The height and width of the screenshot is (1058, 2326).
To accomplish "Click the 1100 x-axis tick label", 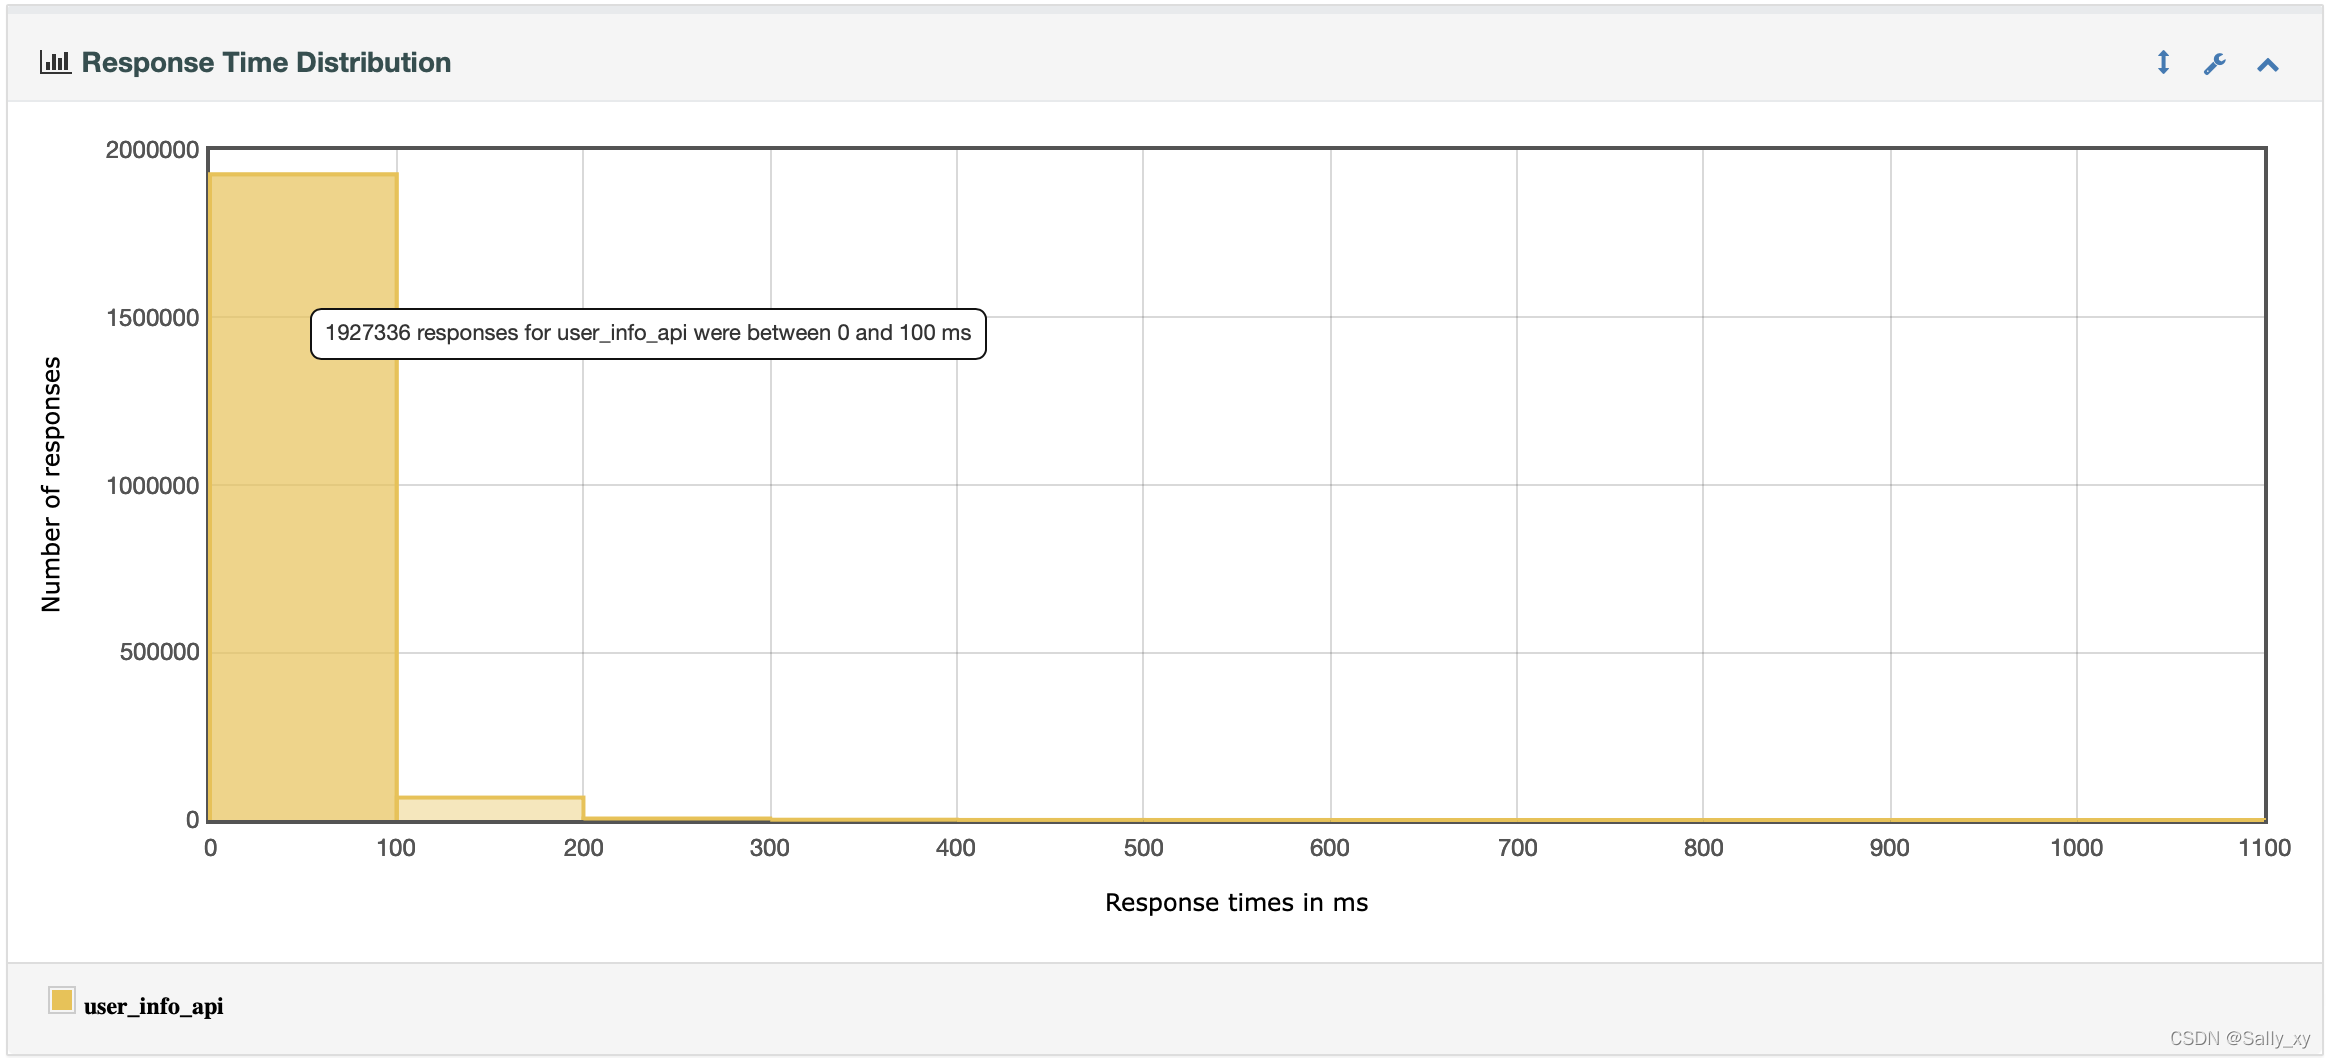I will (x=2264, y=848).
